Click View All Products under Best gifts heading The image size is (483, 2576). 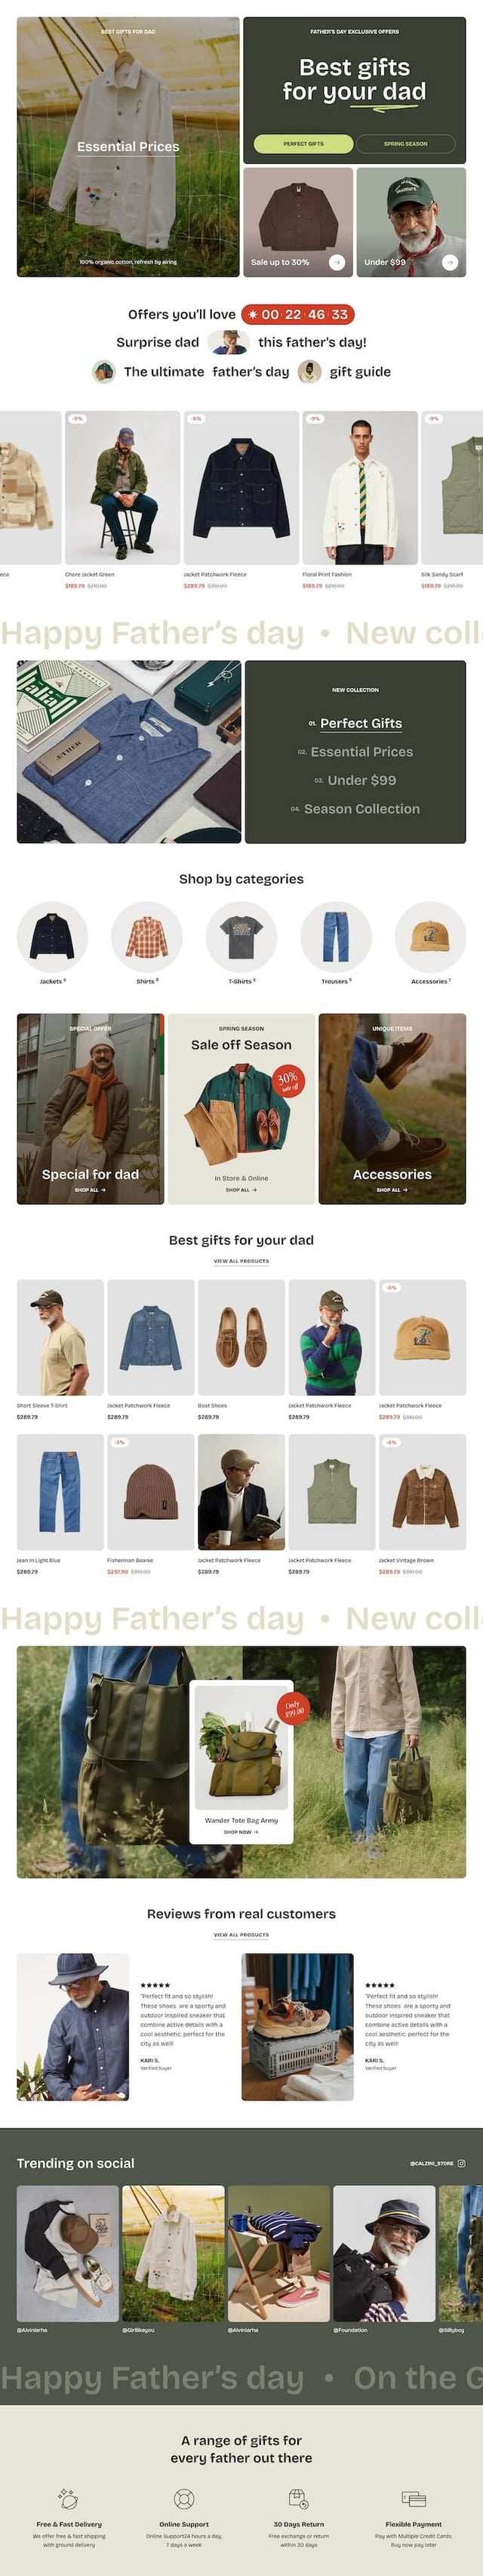point(241,1261)
